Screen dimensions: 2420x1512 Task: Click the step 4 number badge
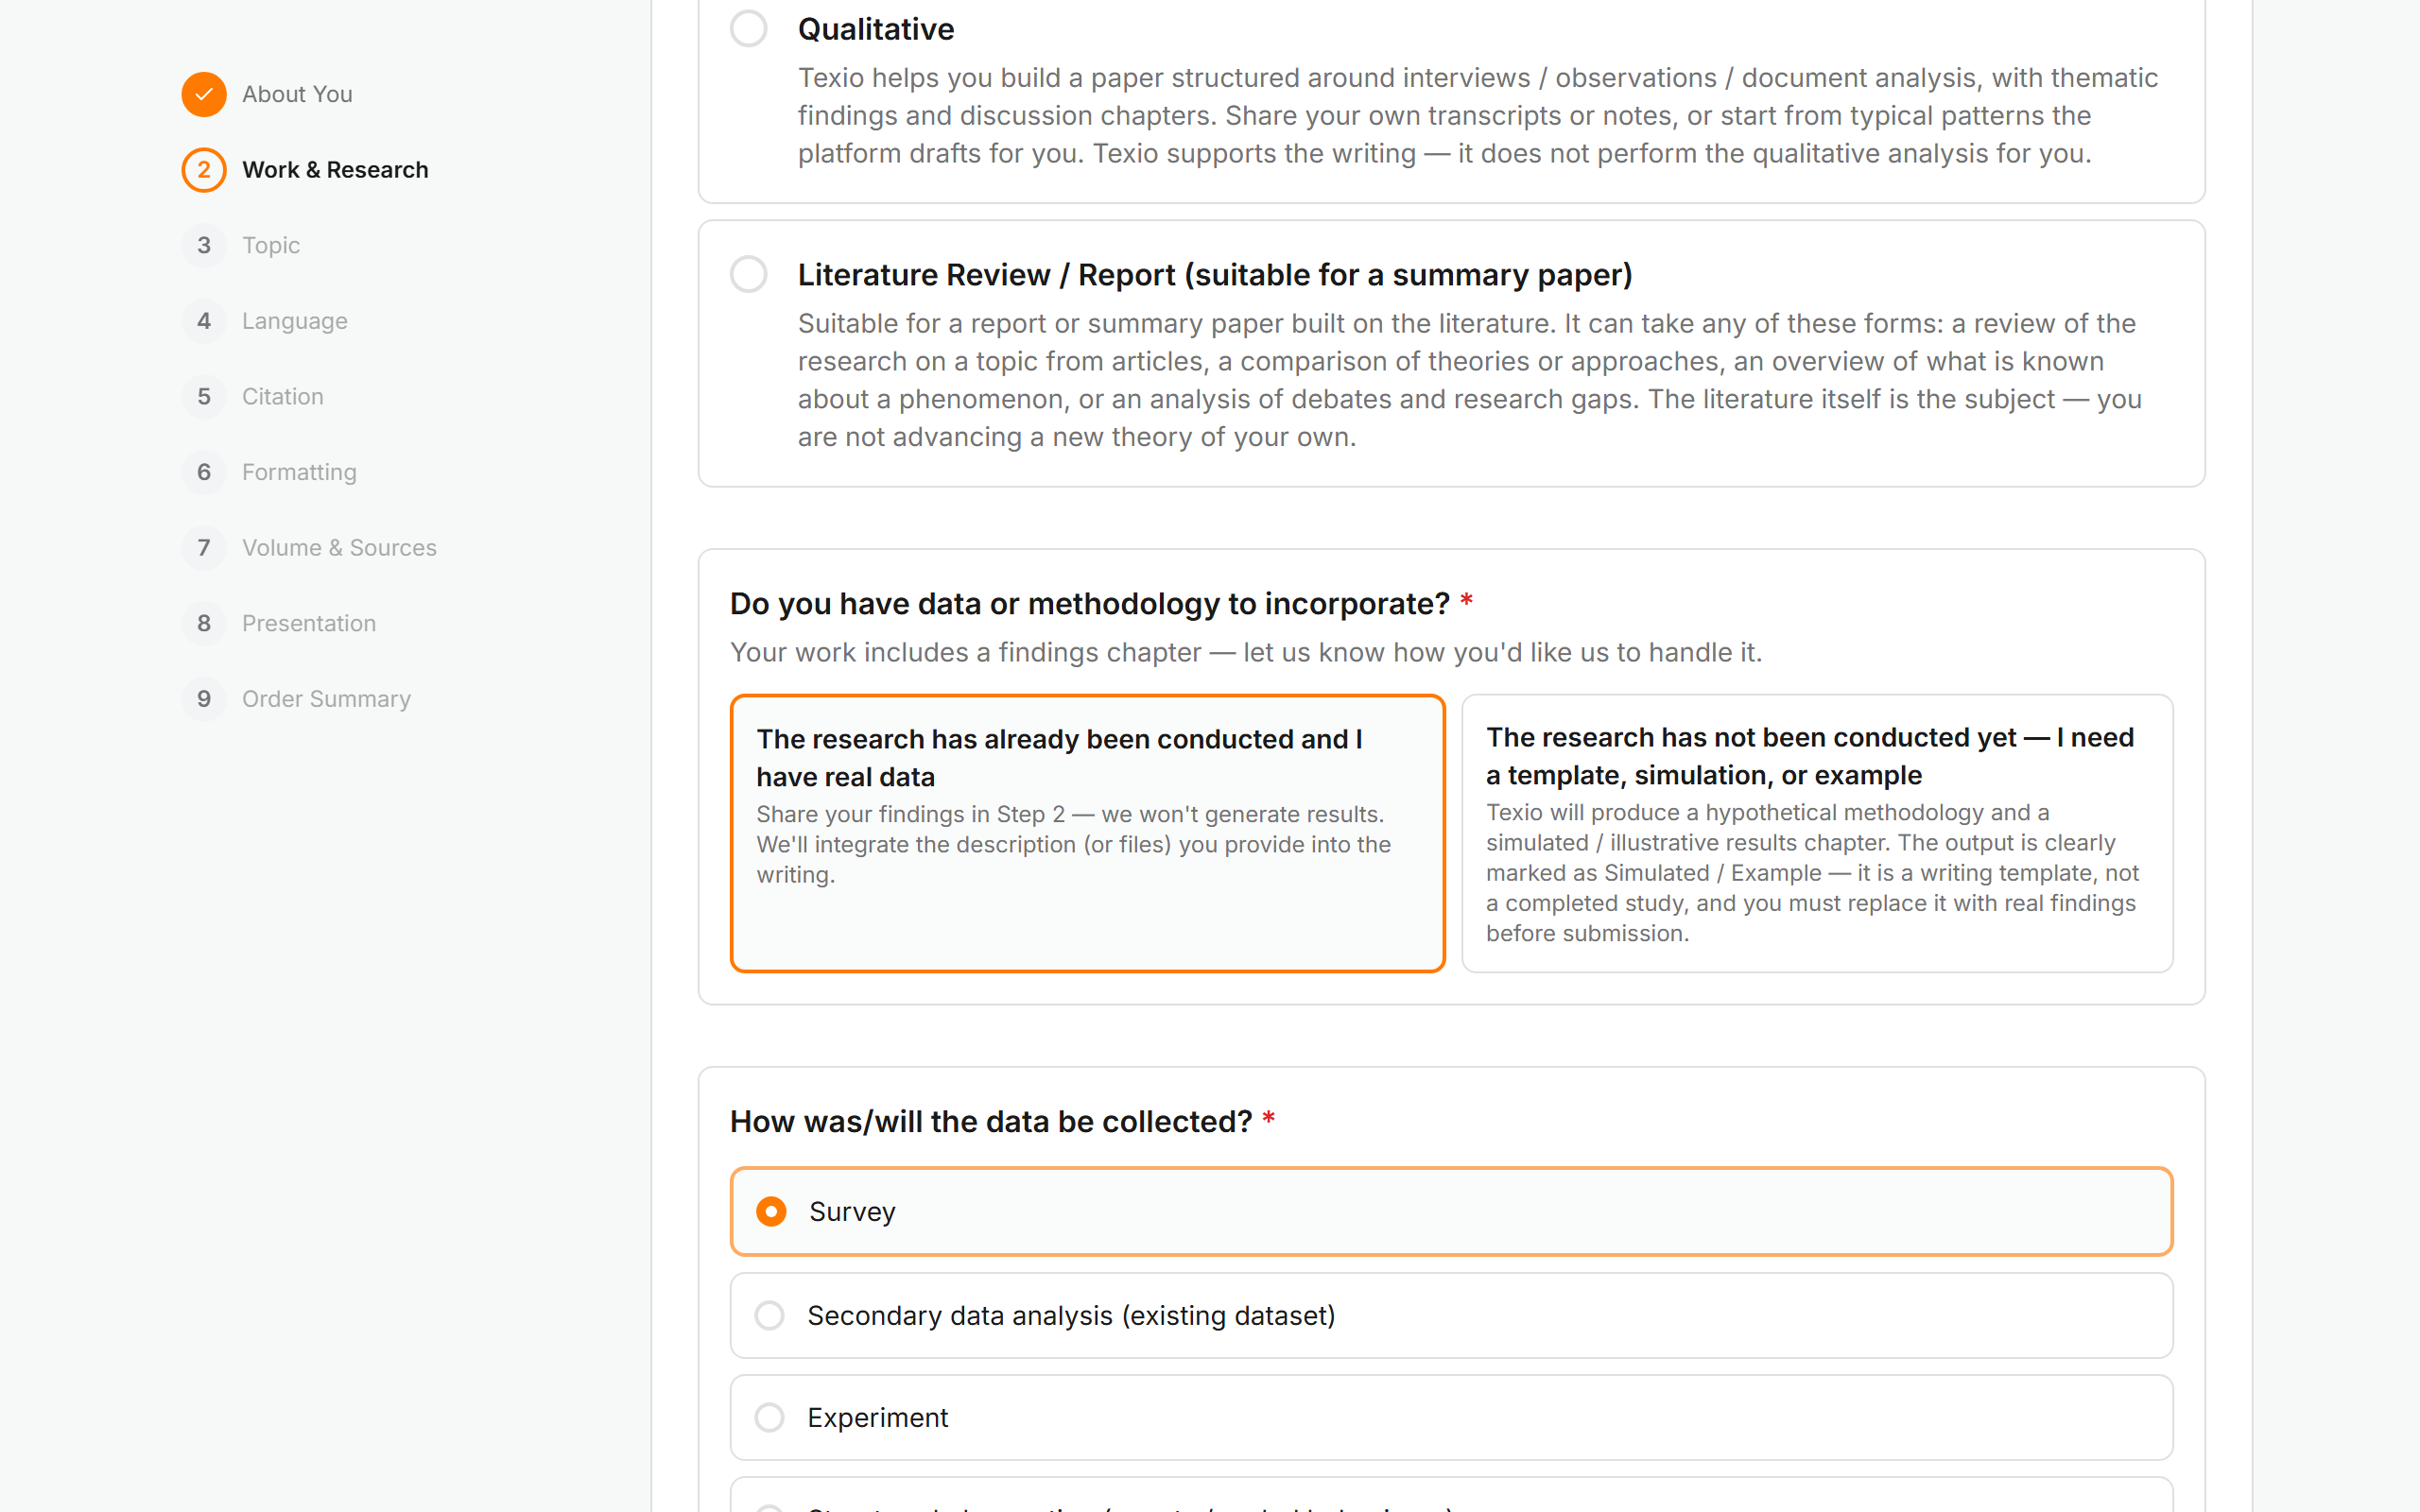(204, 321)
